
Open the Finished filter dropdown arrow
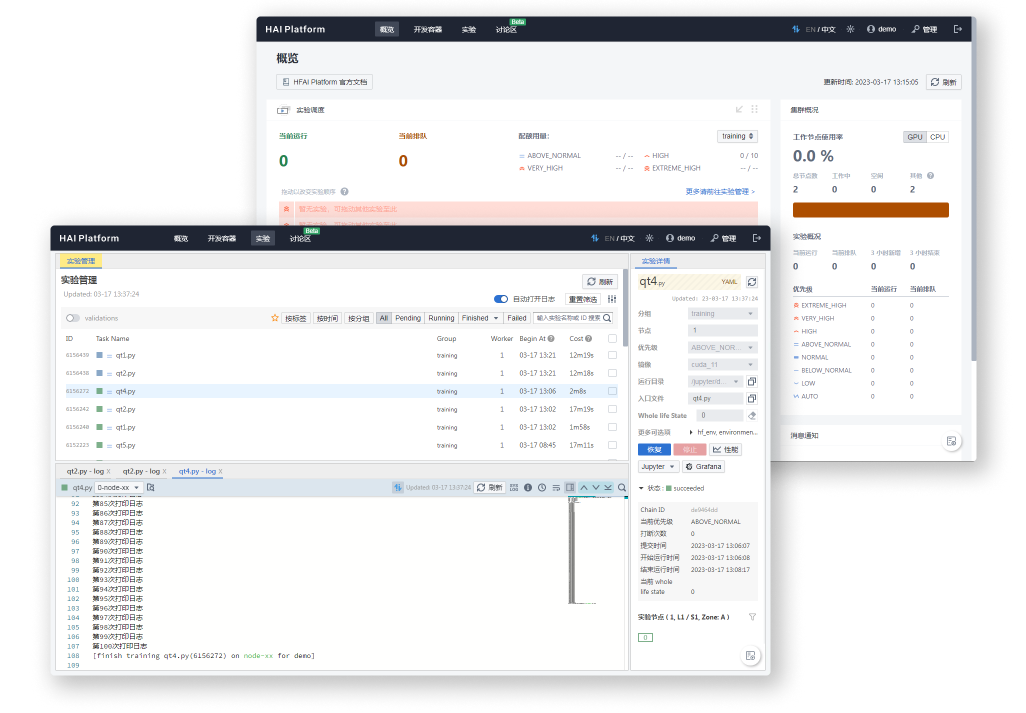click(496, 318)
